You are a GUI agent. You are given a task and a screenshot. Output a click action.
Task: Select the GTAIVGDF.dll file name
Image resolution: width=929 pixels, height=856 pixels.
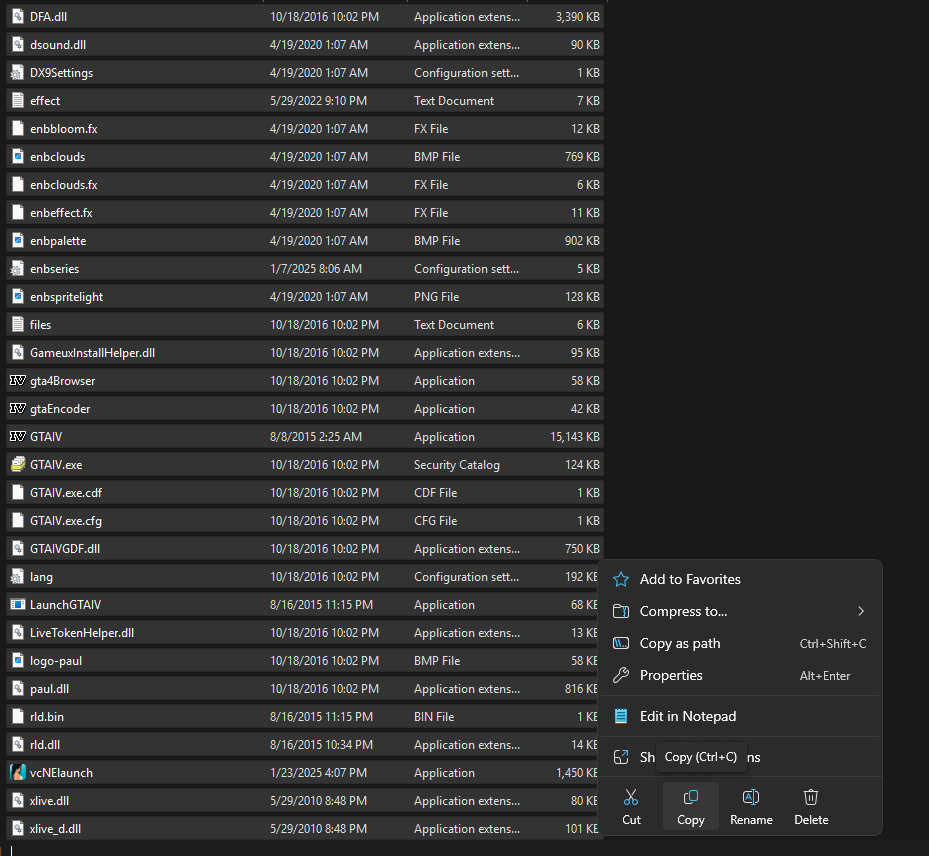[x=65, y=549]
